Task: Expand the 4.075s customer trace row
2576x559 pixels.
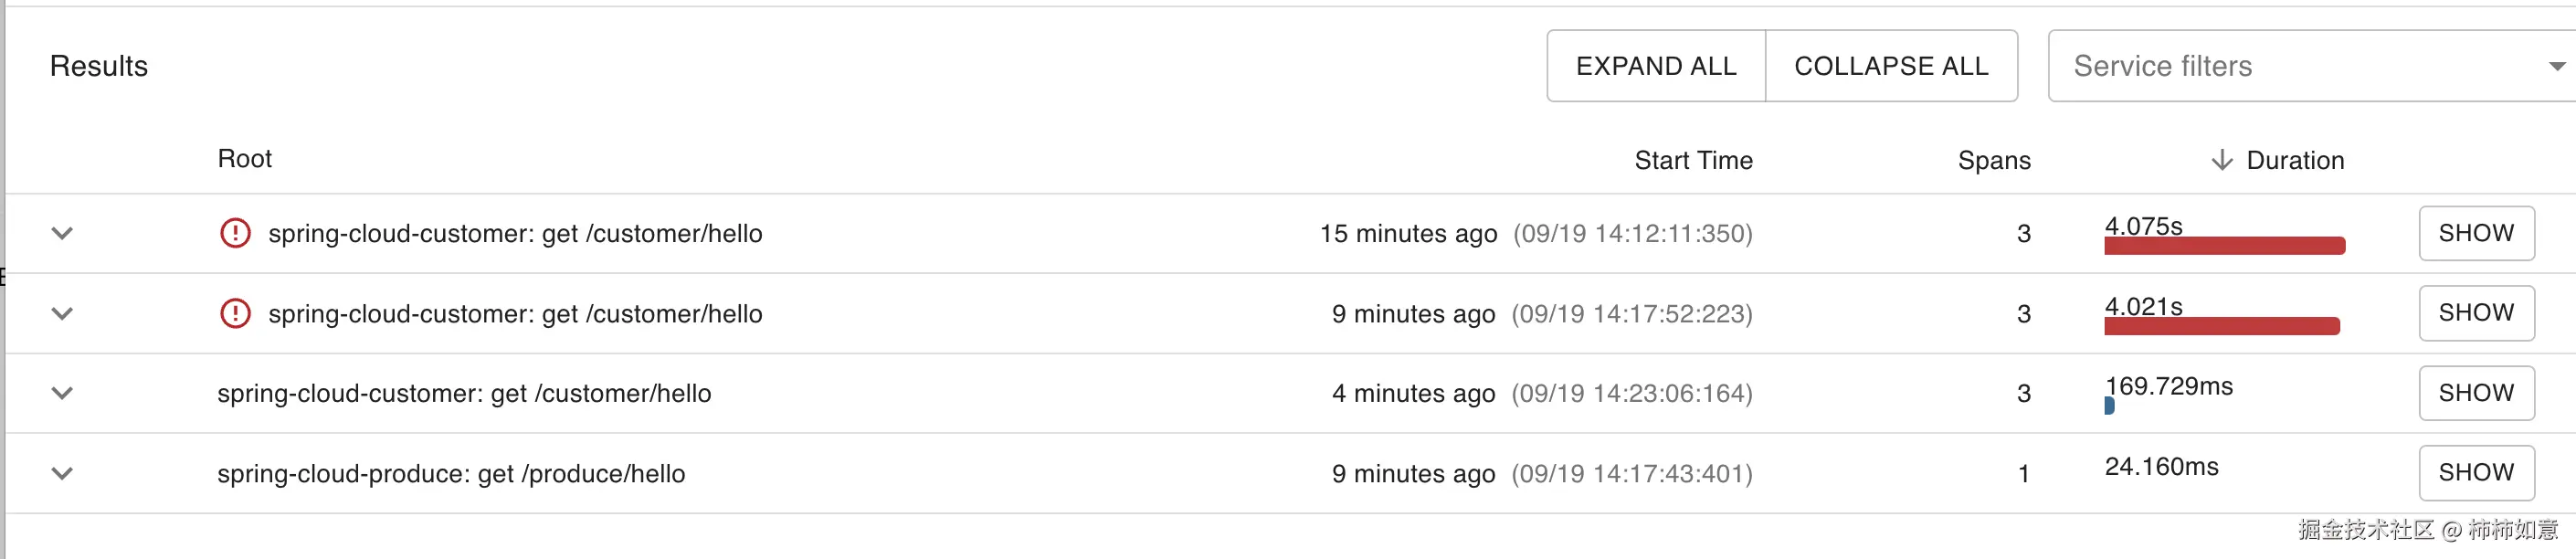Action: 62,233
